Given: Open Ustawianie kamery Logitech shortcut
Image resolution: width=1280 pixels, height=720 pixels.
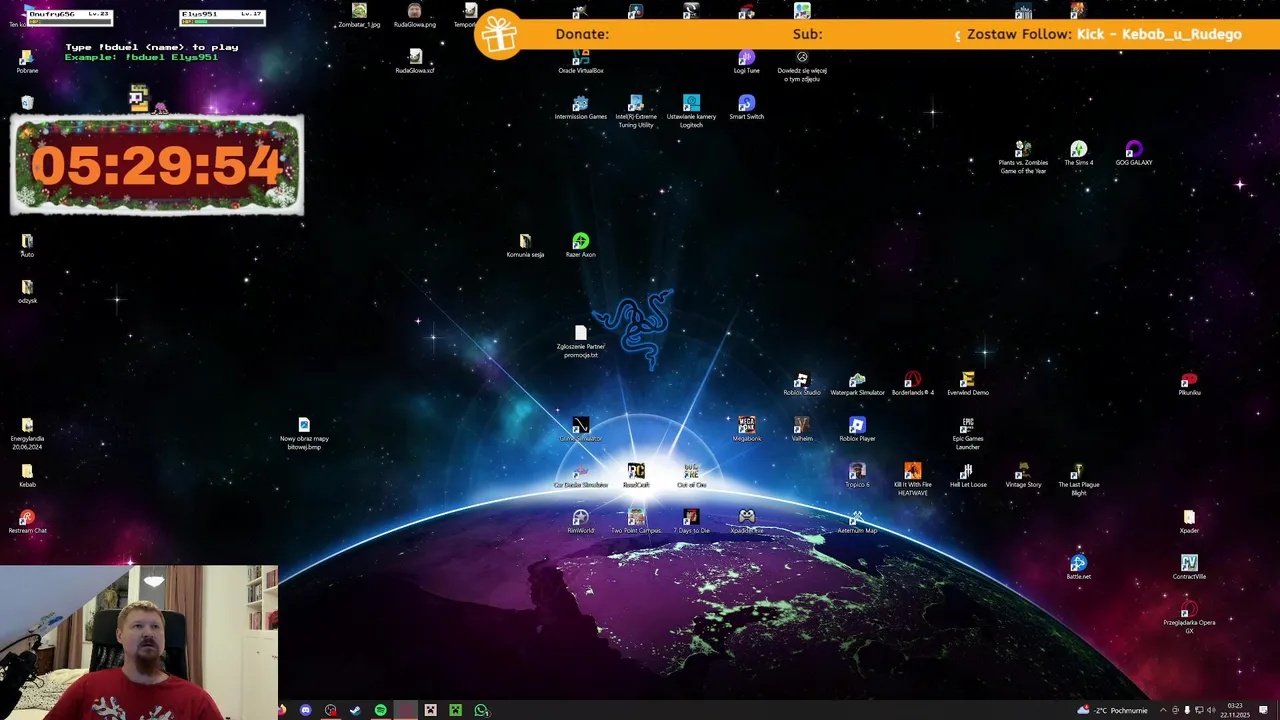Looking at the screenshot, I should (691, 112).
